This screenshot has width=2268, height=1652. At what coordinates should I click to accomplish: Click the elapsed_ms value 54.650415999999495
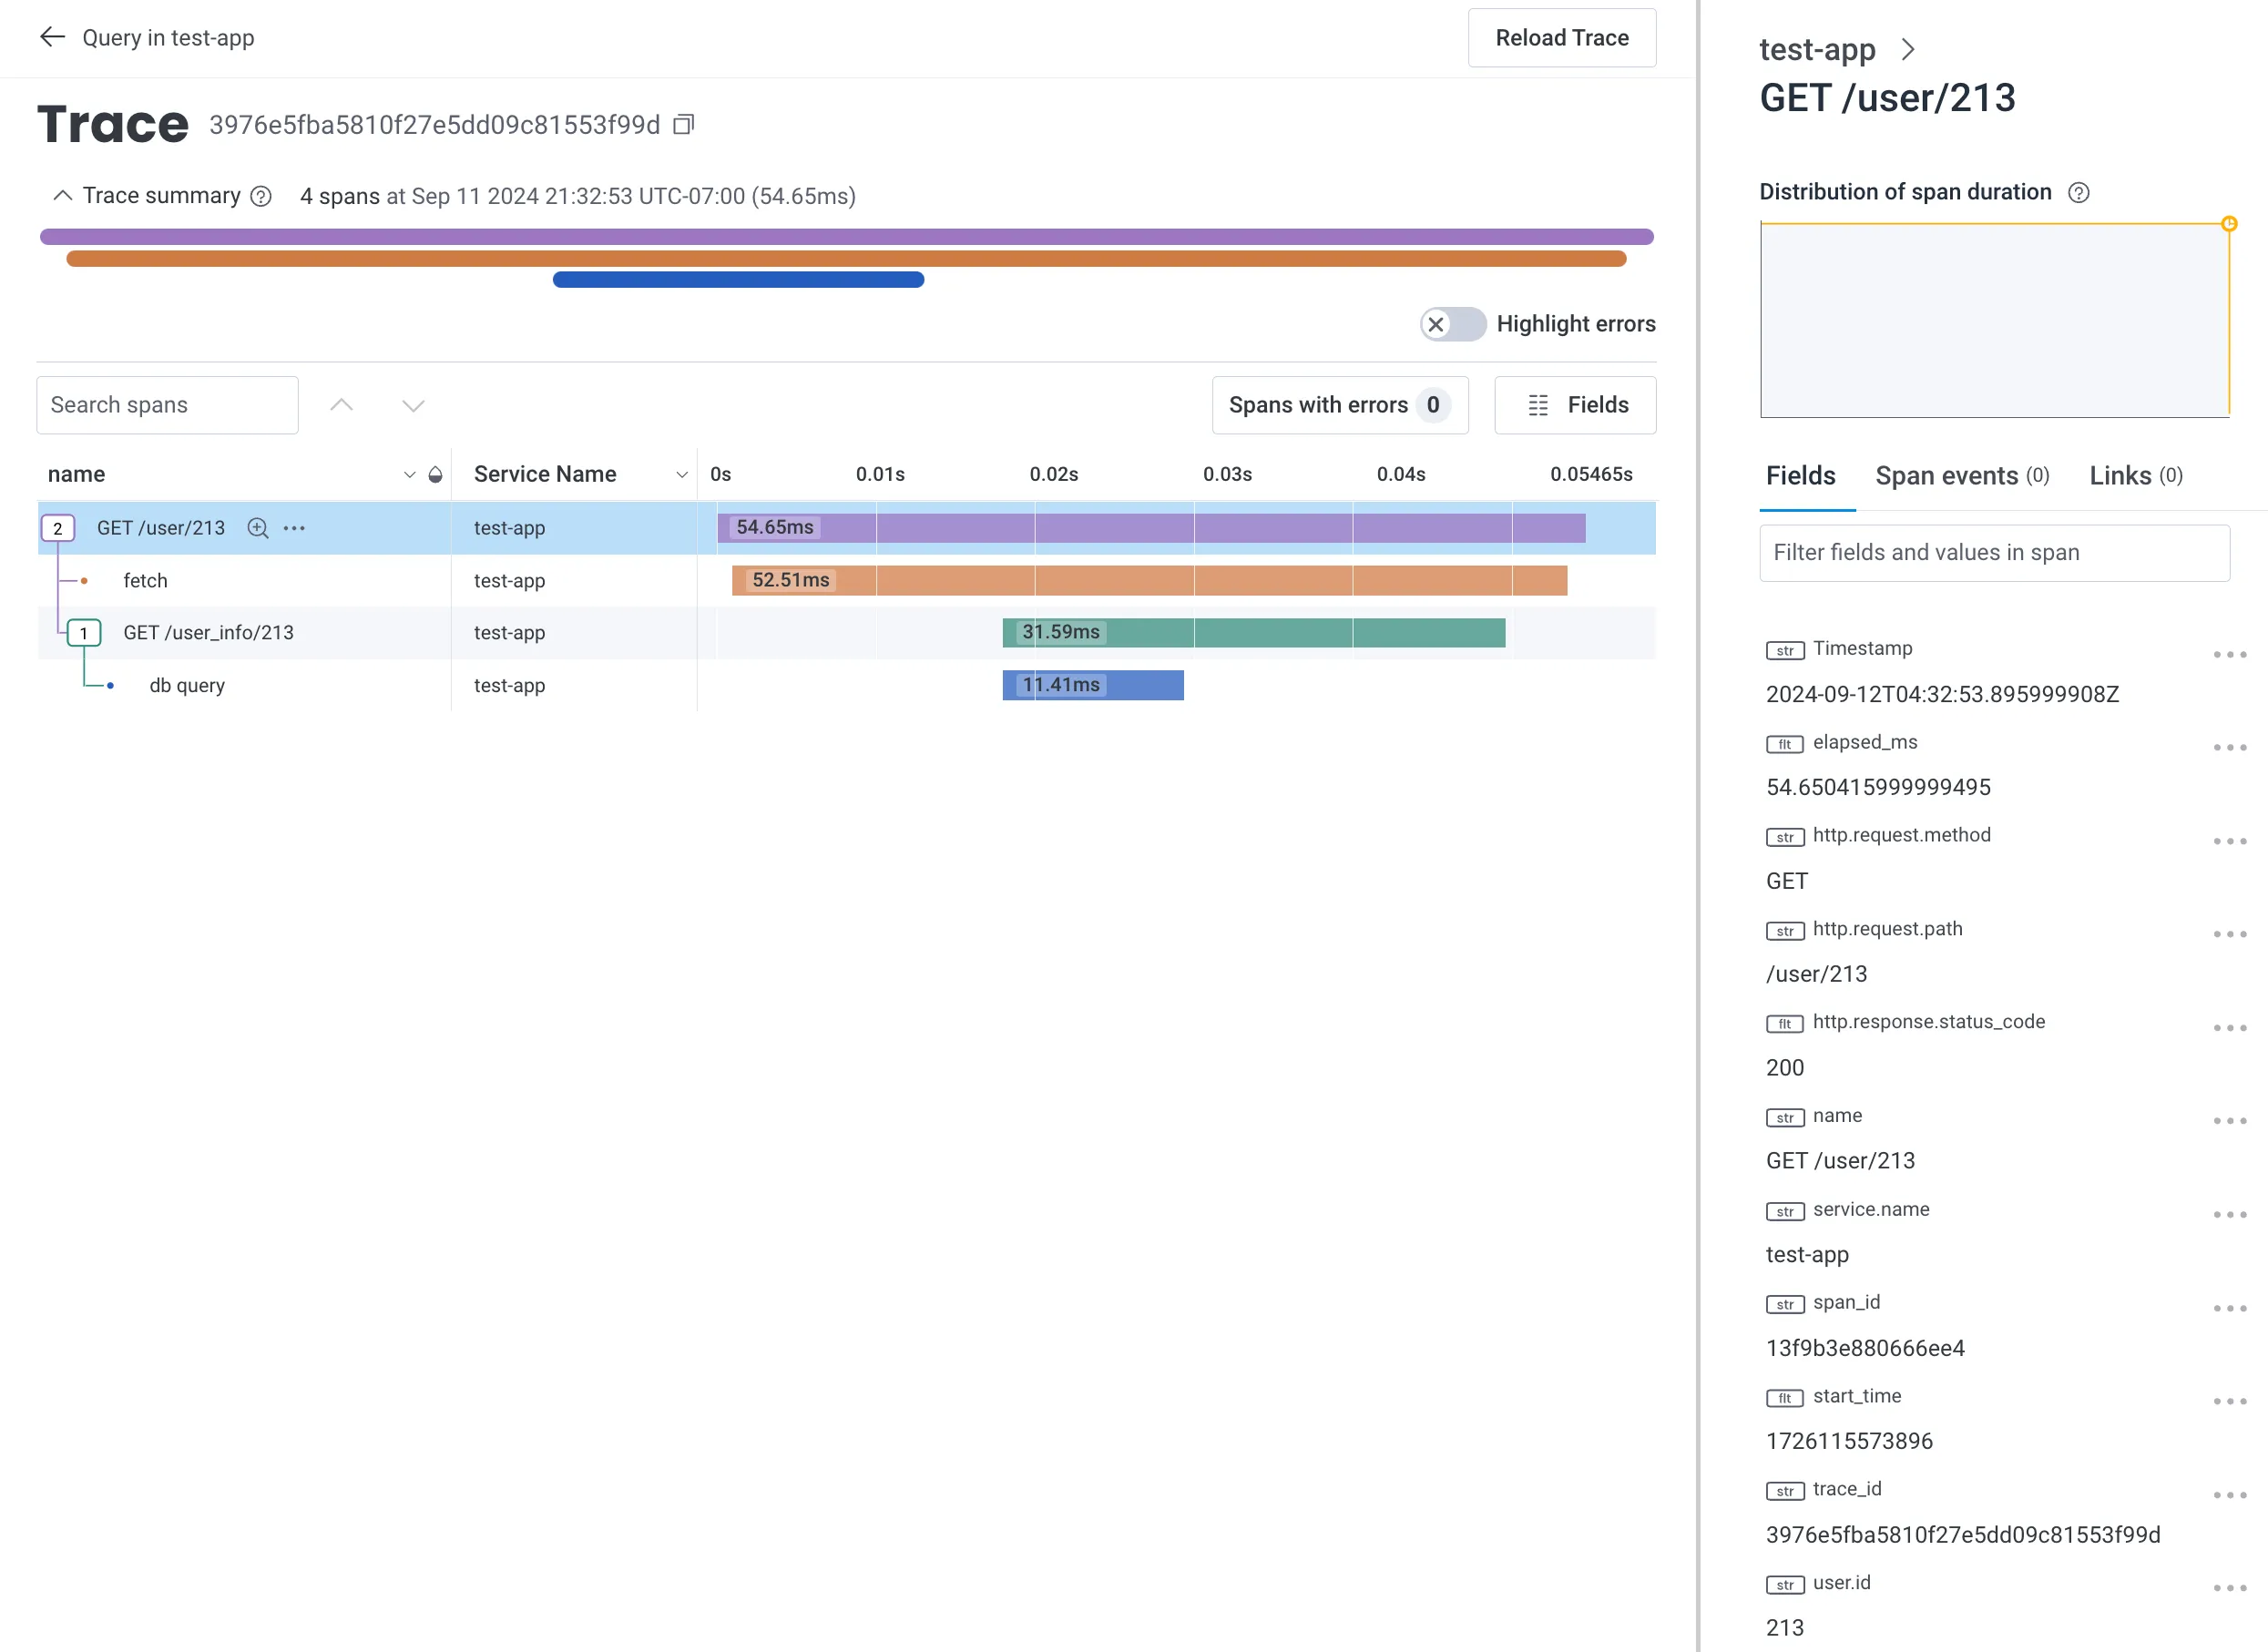pos(1878,788)
